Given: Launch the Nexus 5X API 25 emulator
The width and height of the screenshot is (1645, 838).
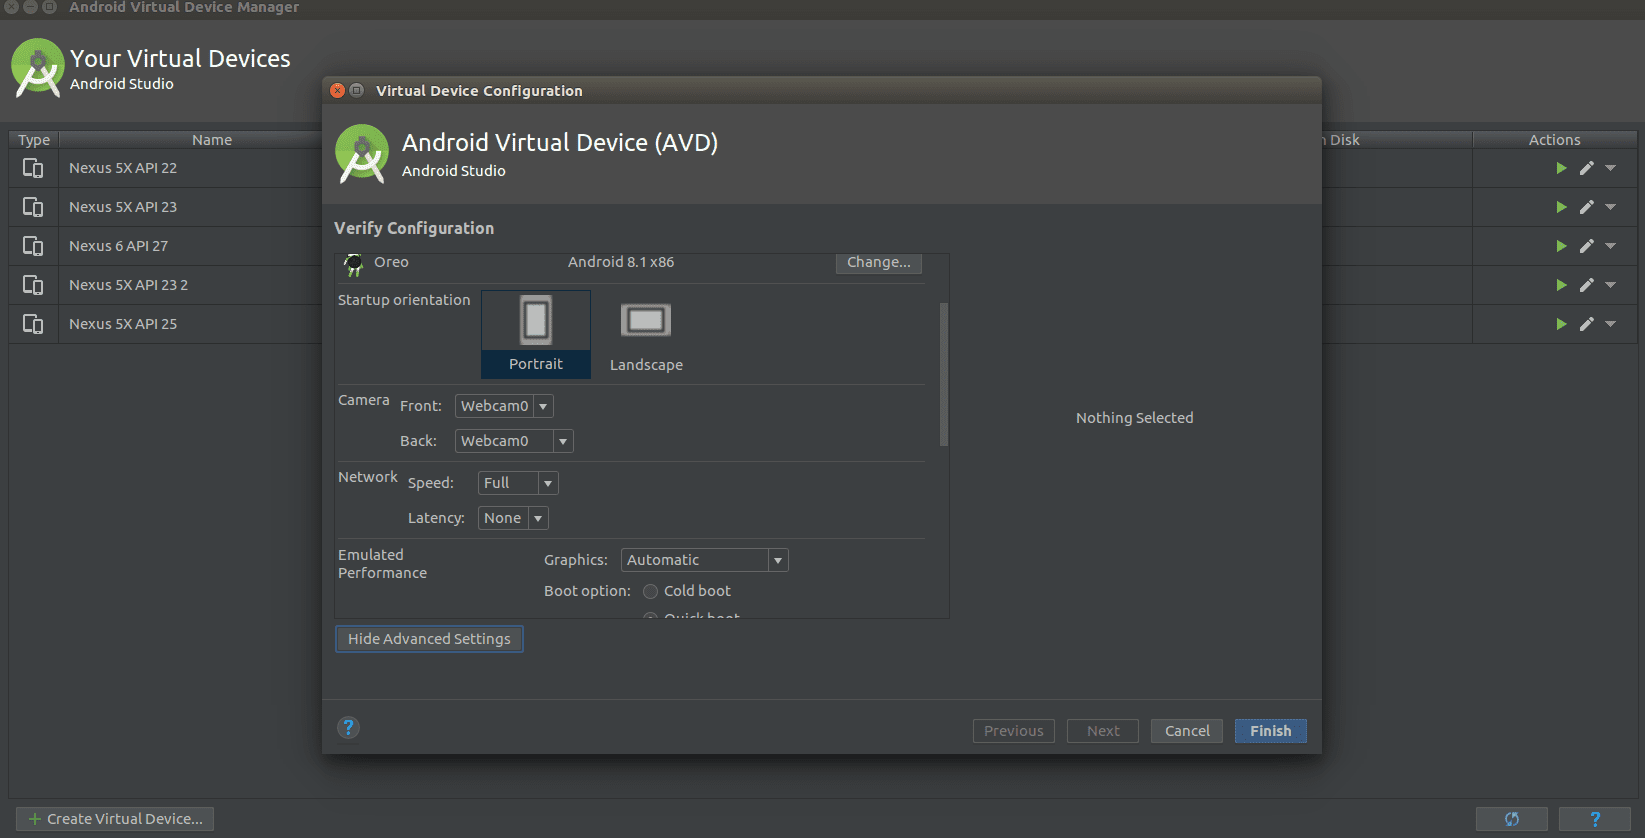Looking at the screenshot, I should click(1561, 324).
